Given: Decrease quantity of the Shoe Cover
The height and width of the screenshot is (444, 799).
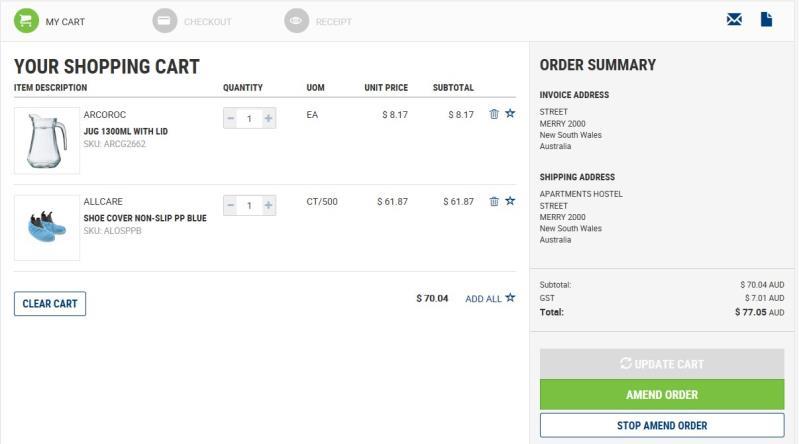Looking at the screenshot, I should [x=231, y=206].
